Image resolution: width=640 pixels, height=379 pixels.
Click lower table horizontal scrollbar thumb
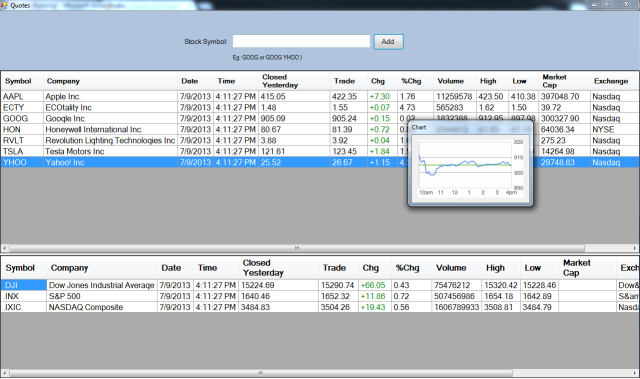coord(261,373)
